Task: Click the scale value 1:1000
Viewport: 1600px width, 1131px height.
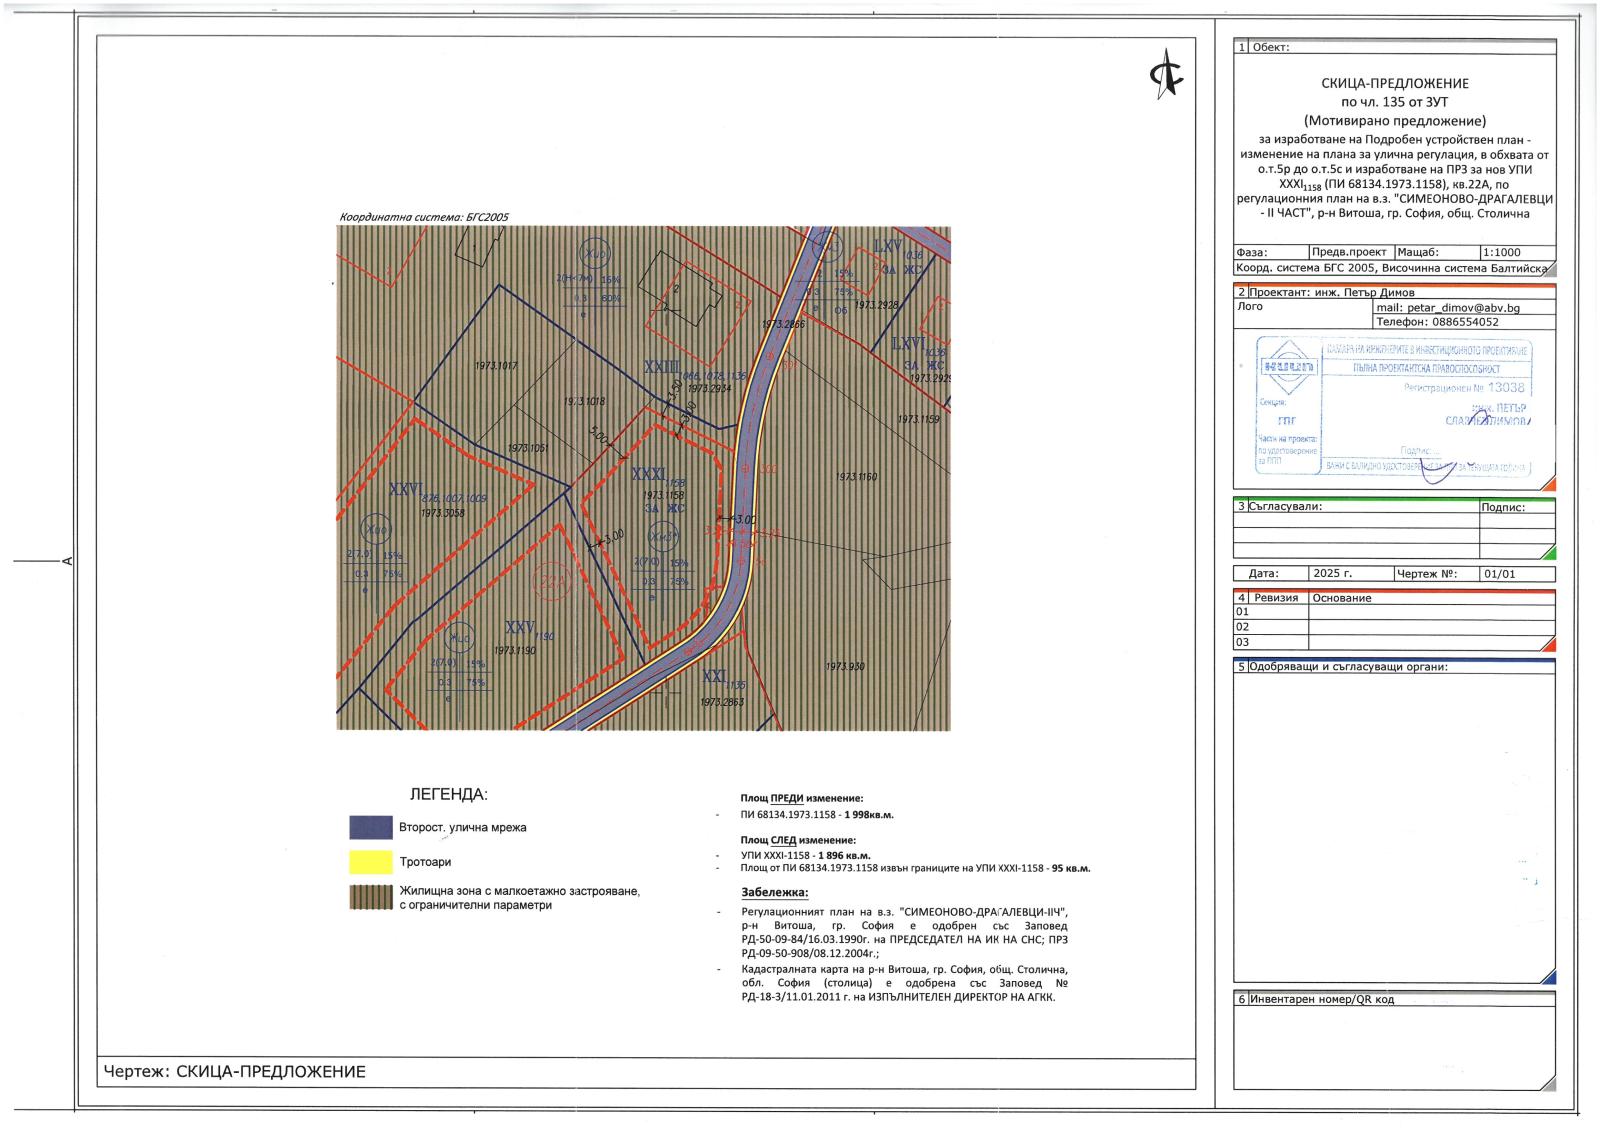Action: coord(1501,253)
